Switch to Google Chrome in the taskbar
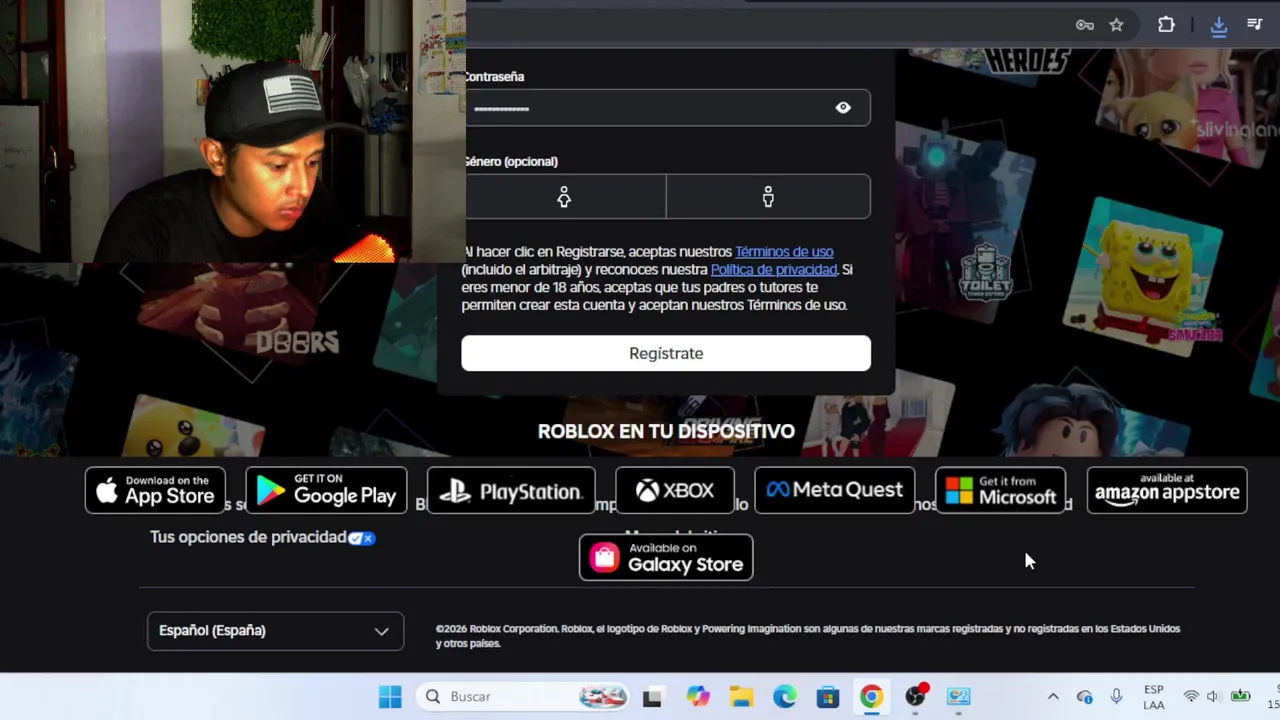Viewport: 1280px width, 720px height. coord(871,697)
